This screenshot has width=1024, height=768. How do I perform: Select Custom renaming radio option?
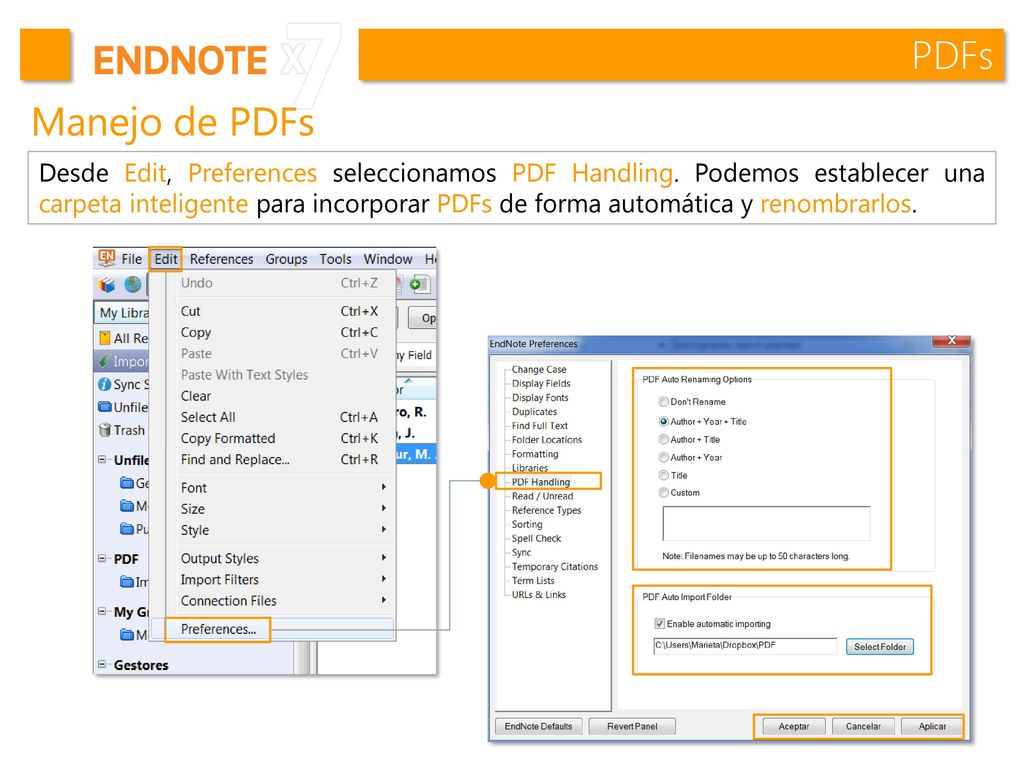(664, 492)
